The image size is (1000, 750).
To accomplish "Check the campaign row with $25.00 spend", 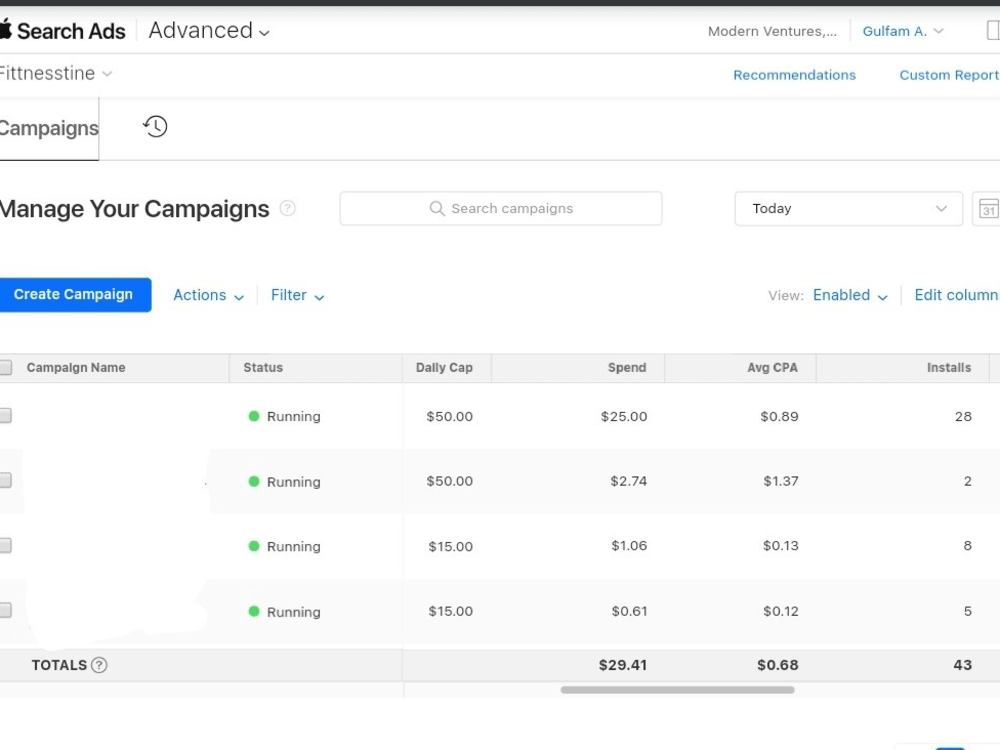I will (5, 416).
